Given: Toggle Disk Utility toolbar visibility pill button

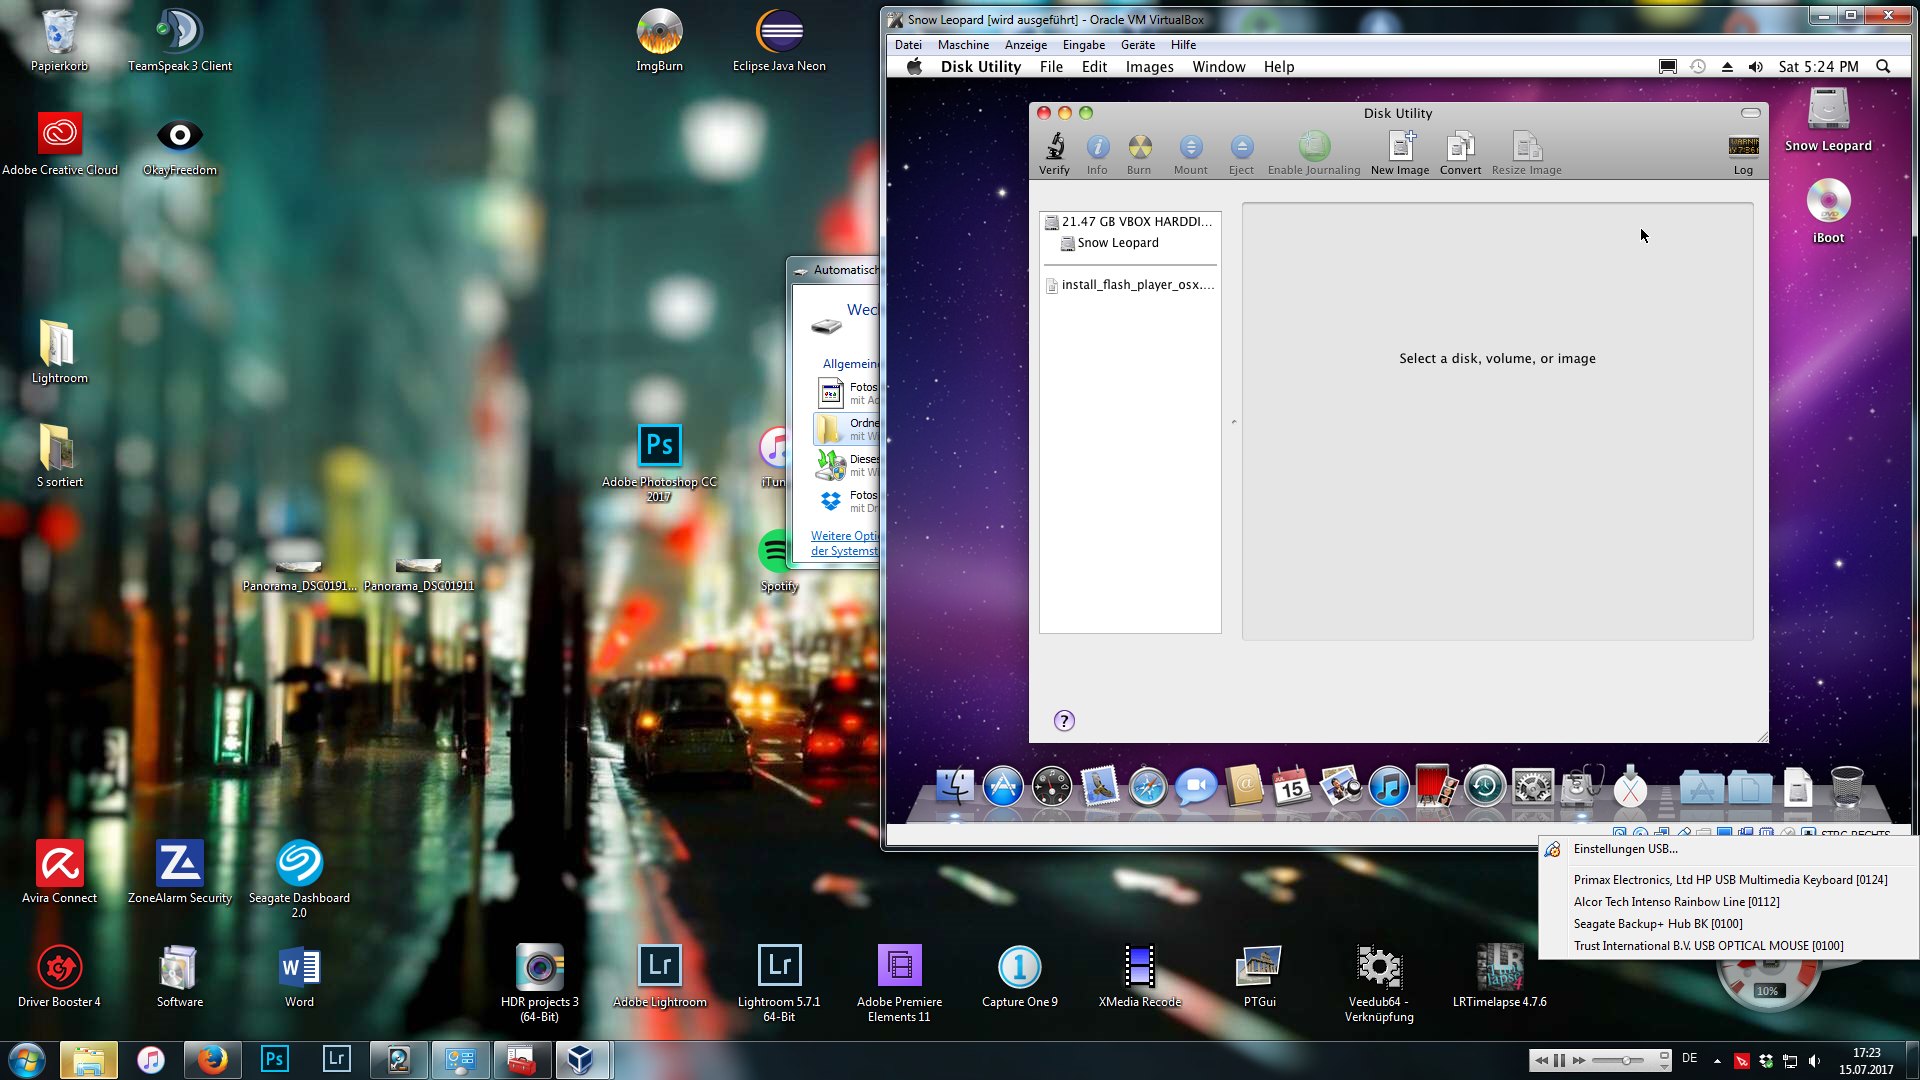Looking at the screenshot, I should click(1750, 113).
